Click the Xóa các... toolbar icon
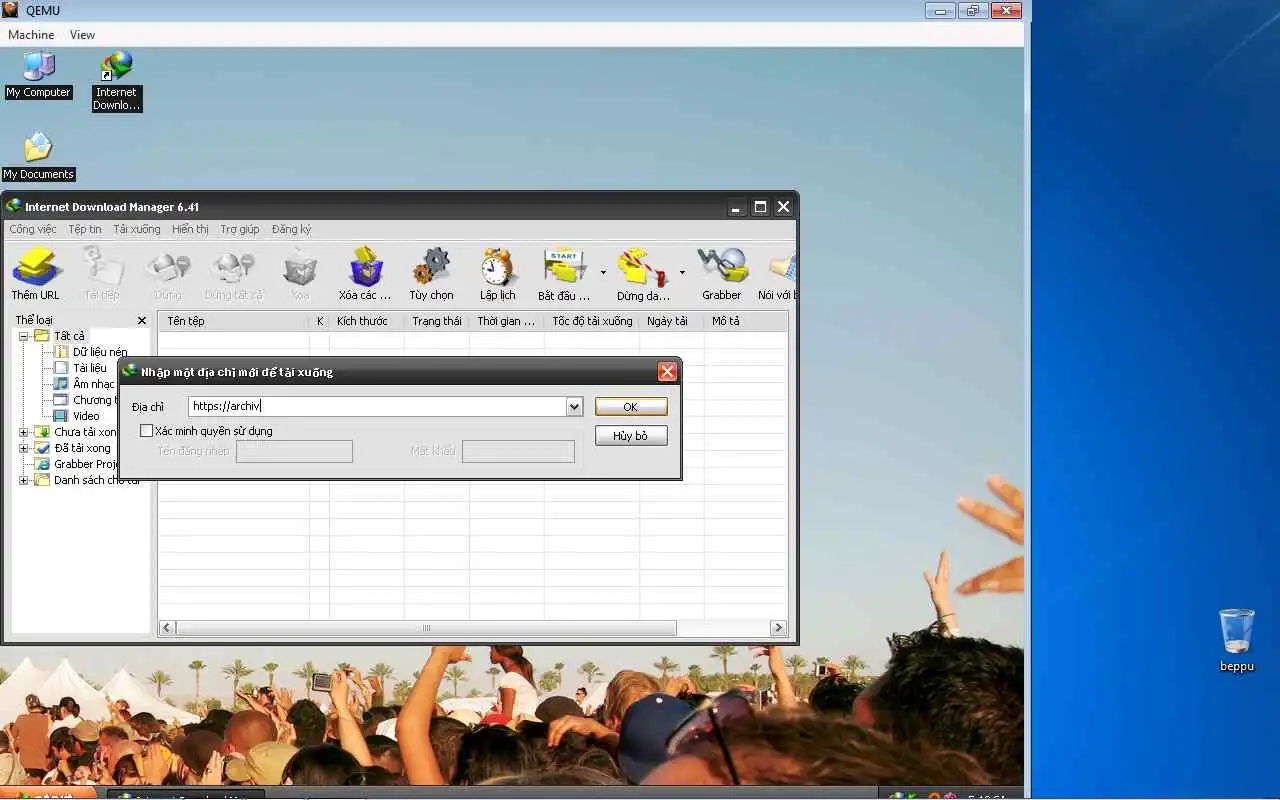 pyautogui.click(x=365, y=273)
